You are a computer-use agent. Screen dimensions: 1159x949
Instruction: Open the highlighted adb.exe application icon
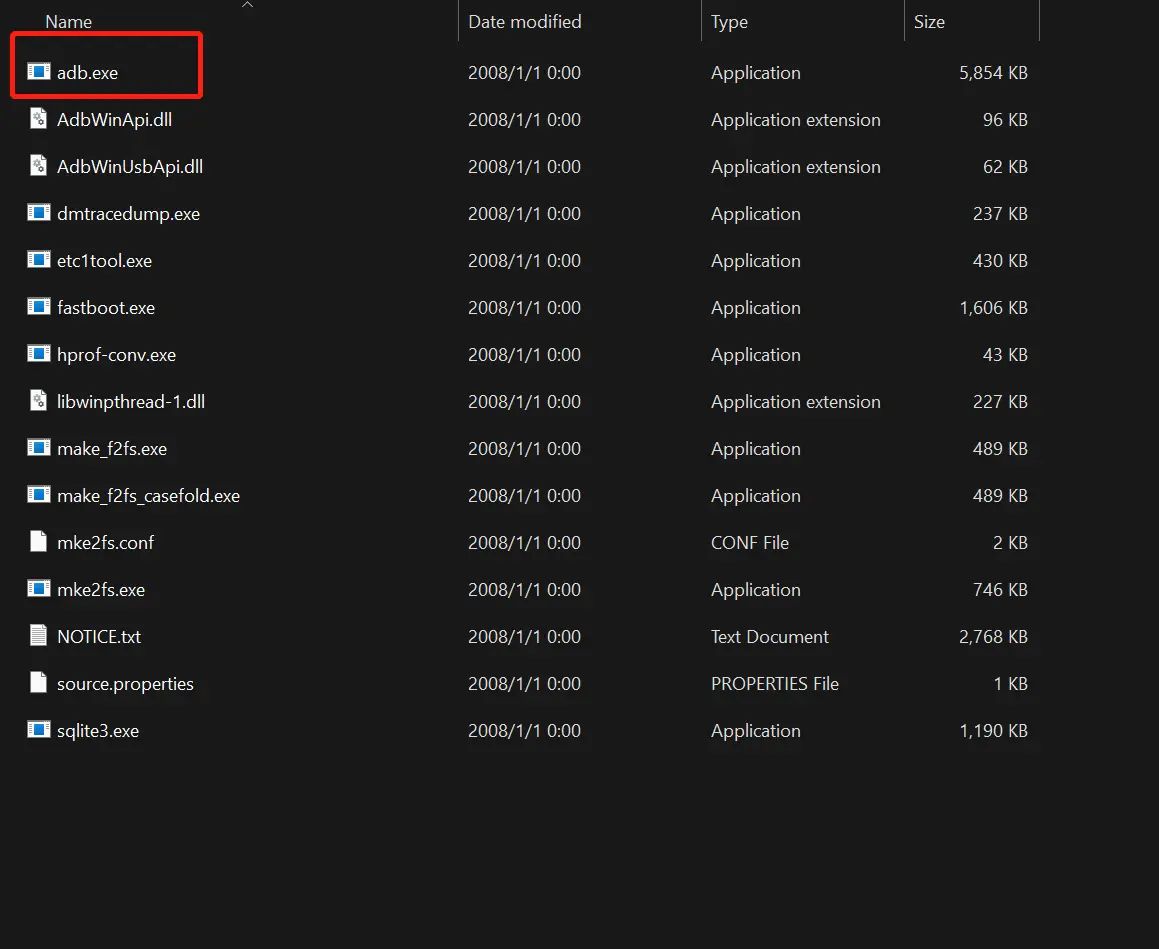pos(38,72)
